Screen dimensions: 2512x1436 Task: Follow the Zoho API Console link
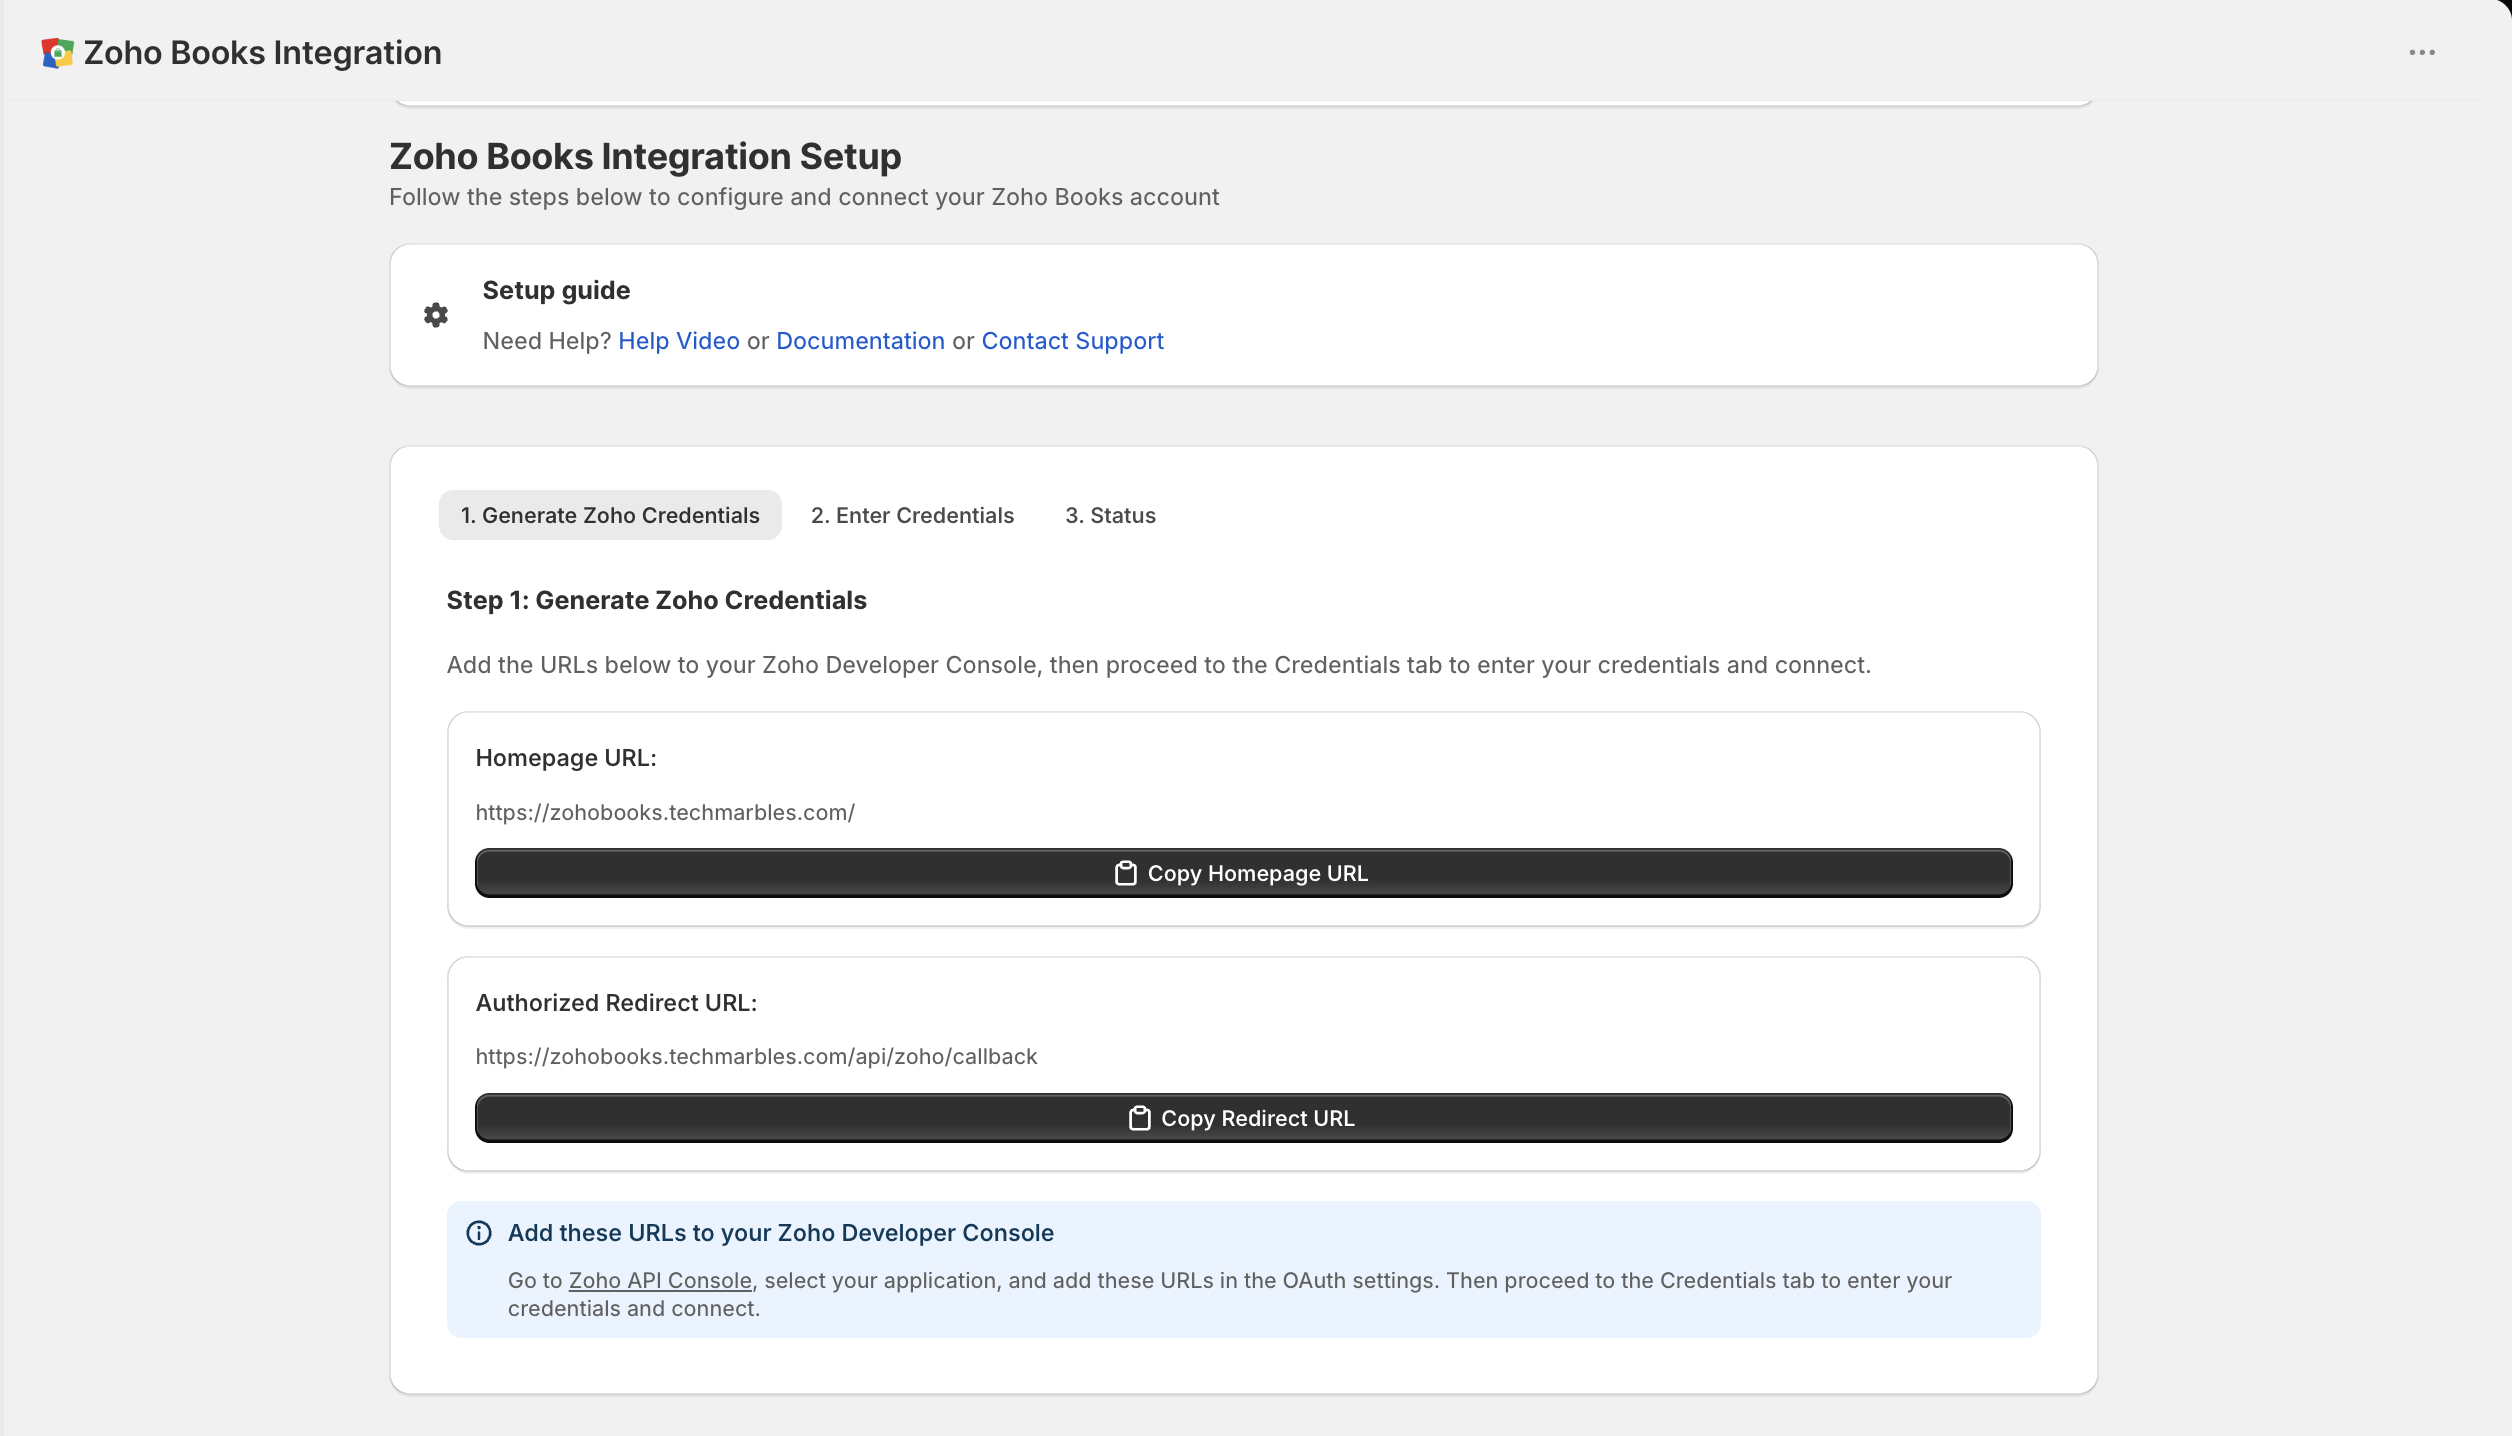pos(660,1280)
